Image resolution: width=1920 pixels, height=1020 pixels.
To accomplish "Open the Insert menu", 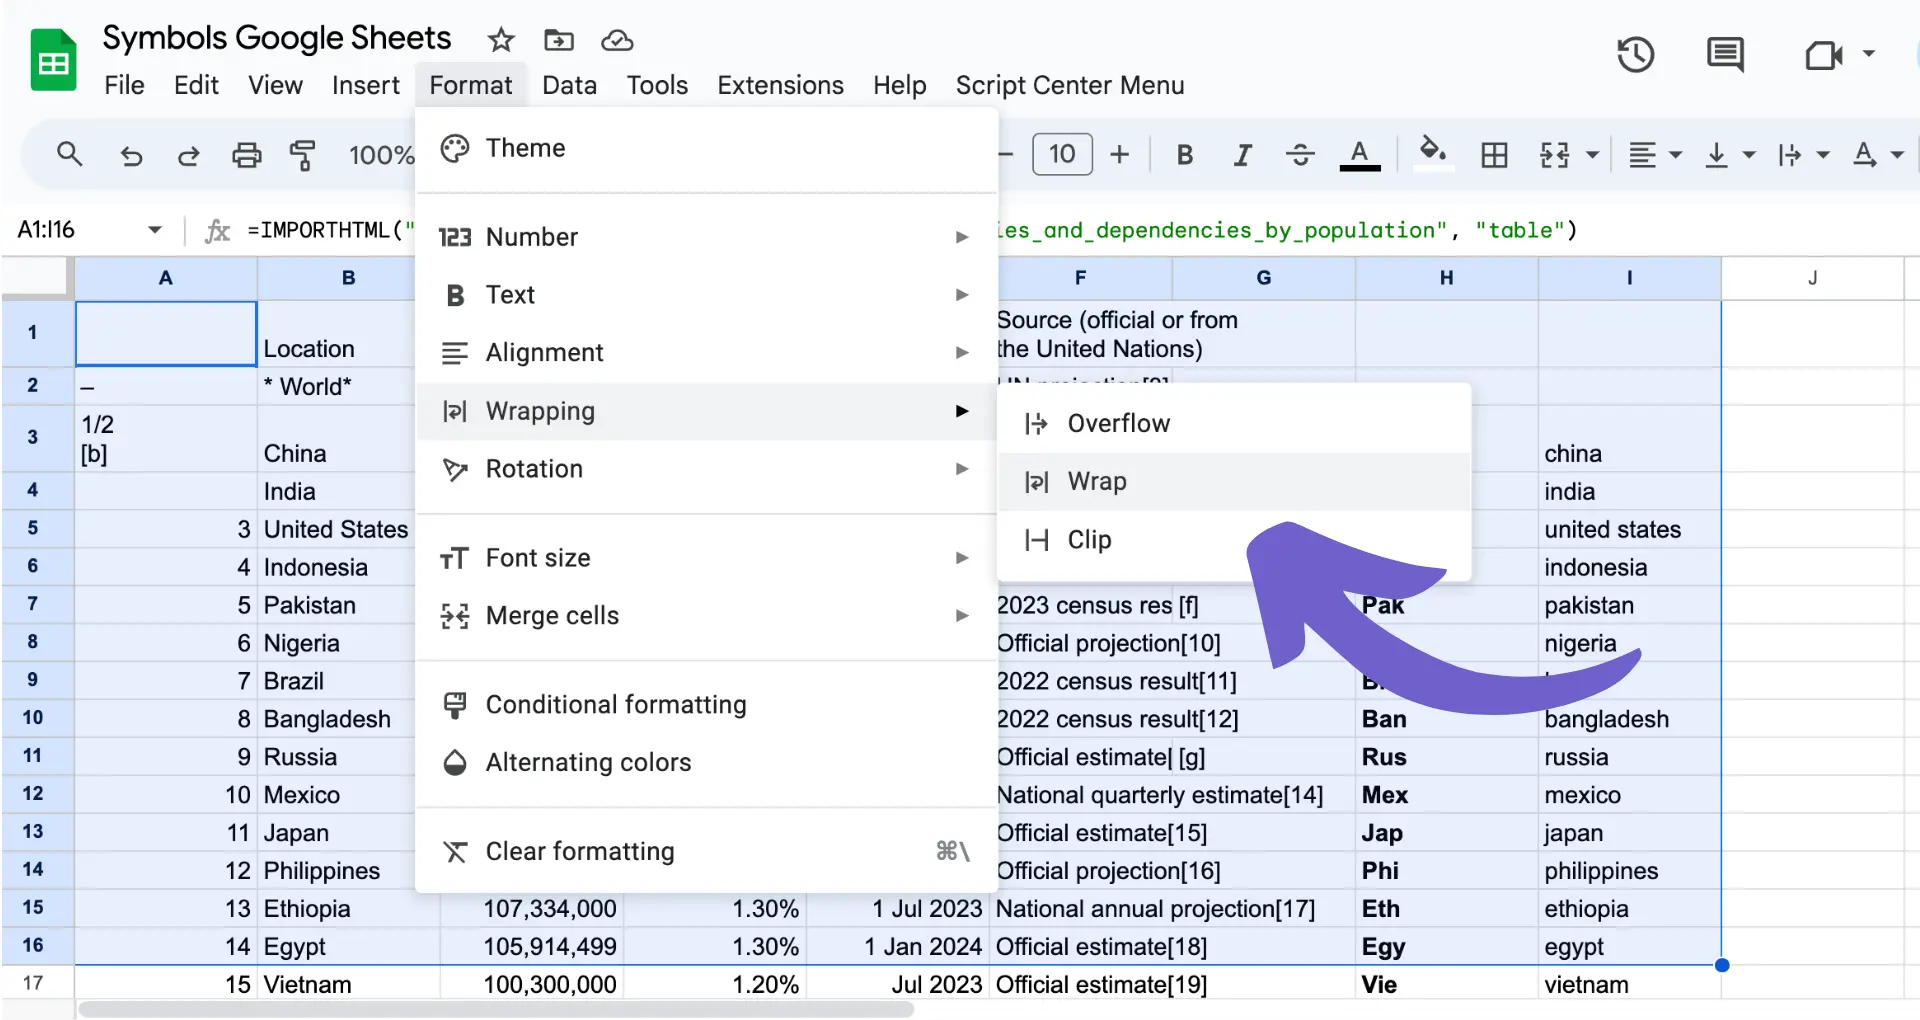I will click(365, 85).
